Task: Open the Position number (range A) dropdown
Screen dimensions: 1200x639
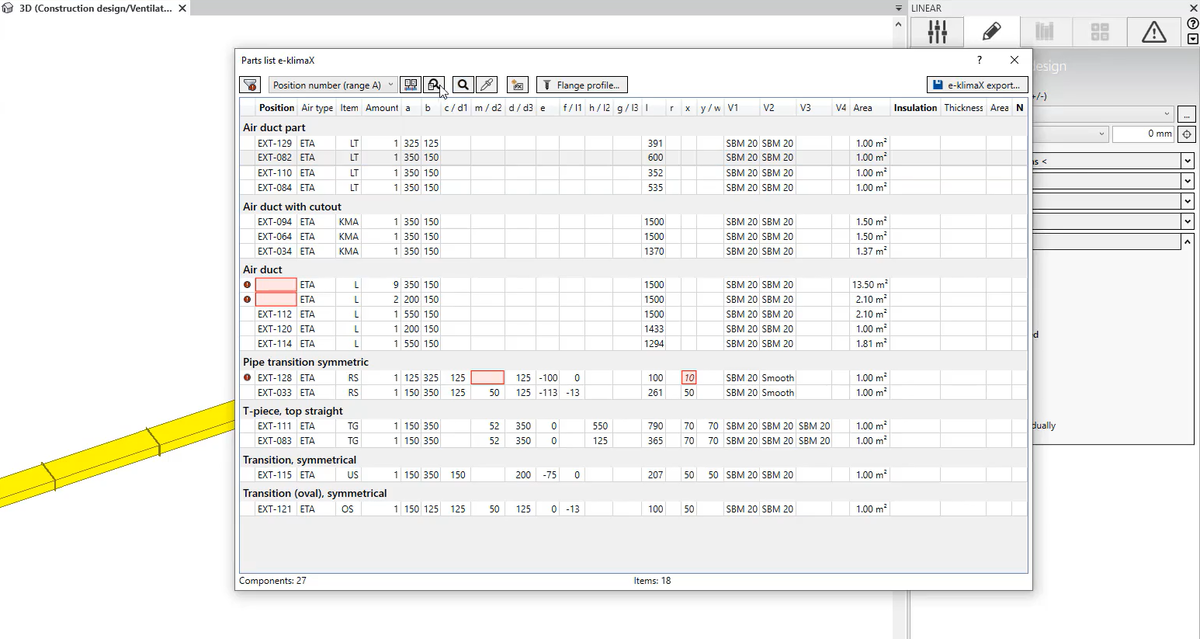Action: click(333, 85)
